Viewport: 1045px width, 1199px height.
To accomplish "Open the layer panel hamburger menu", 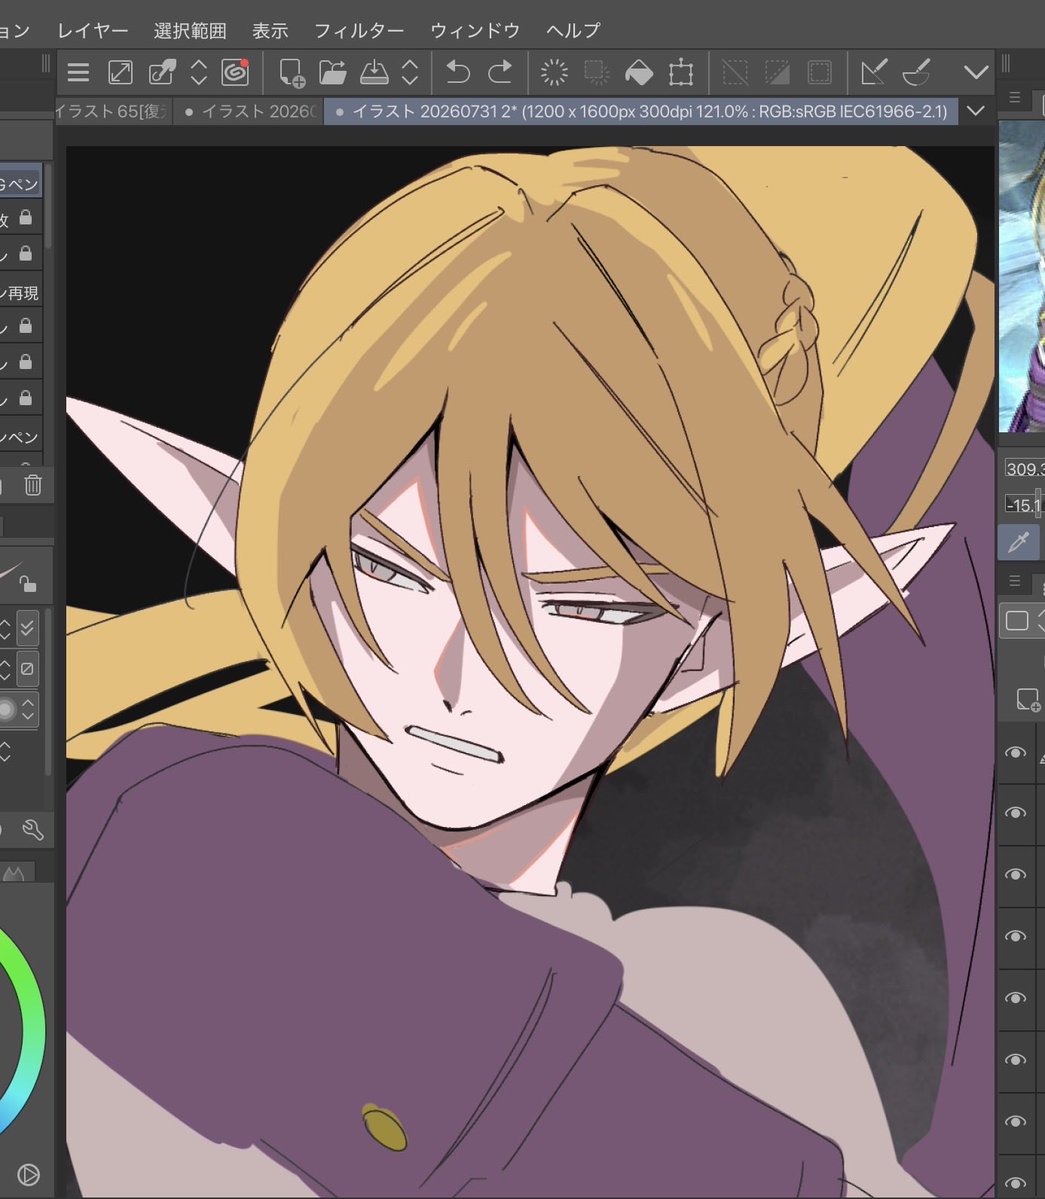I will click(1014, 581).
